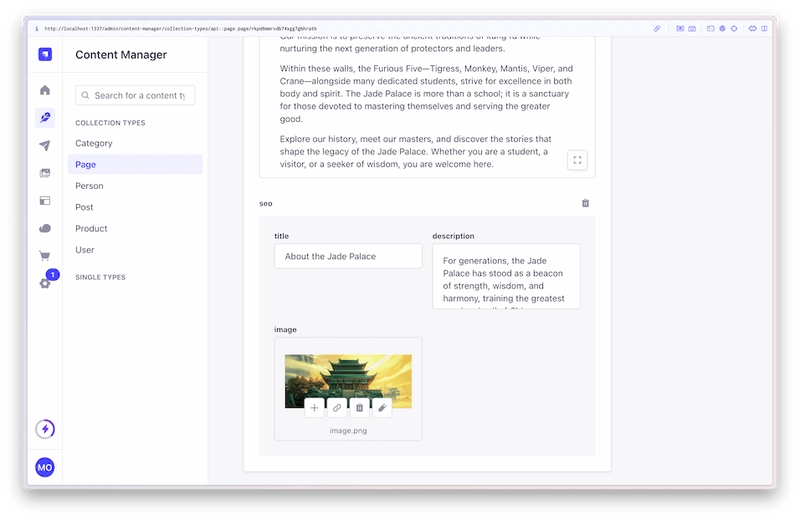
Task: Copy the image link via chain icon
Action: tap(337, 408)
